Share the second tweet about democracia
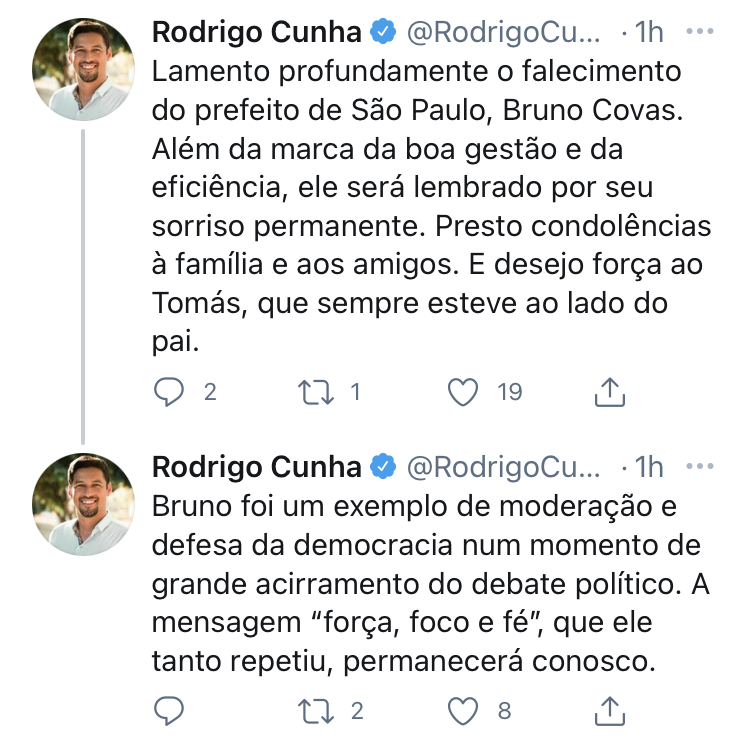 (609, 711)
